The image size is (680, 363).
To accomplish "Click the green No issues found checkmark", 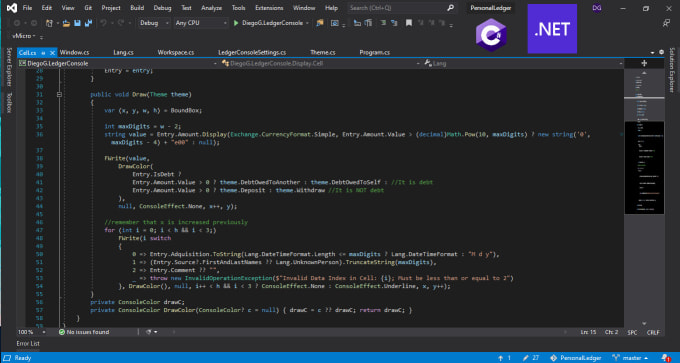I will click(62, 332).
